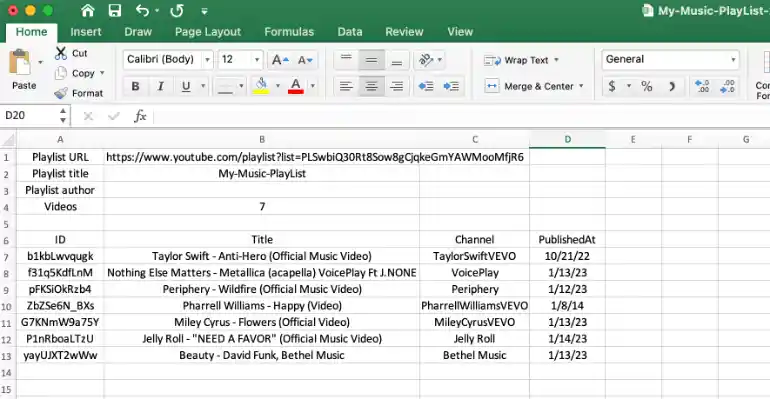Open the Paste options dropdown arrow
Screen dimensions: 770x399
point(40,62)
